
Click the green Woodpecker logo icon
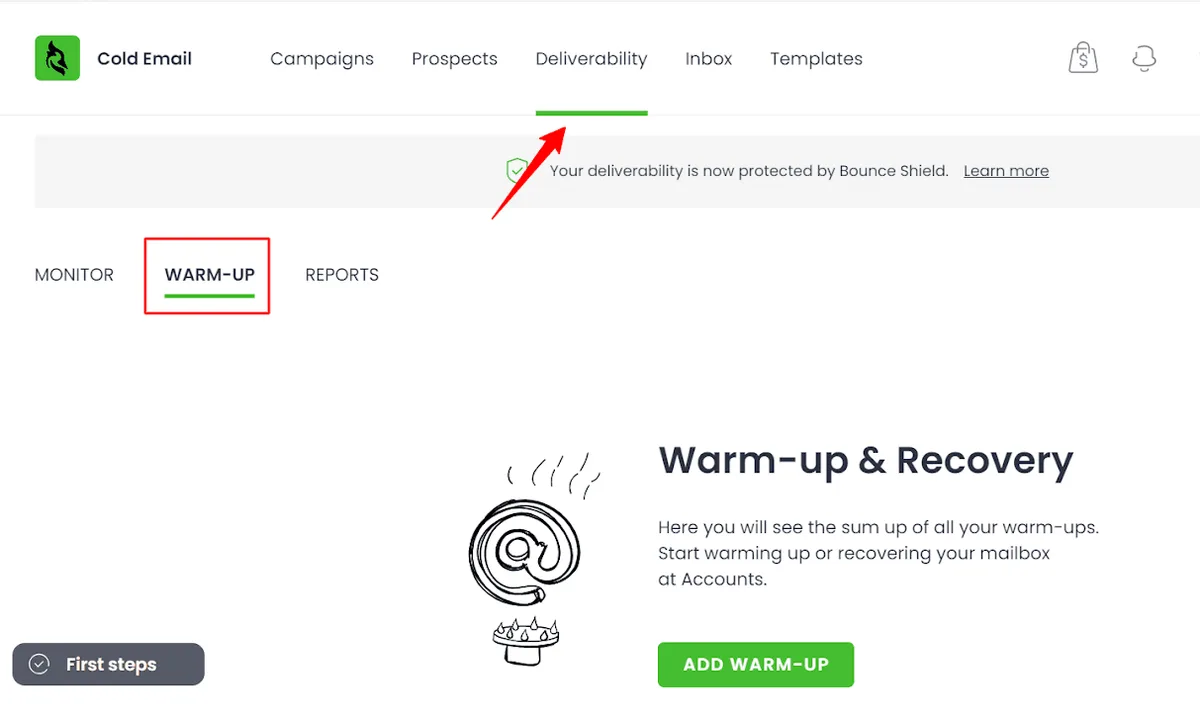click(57, 58)
